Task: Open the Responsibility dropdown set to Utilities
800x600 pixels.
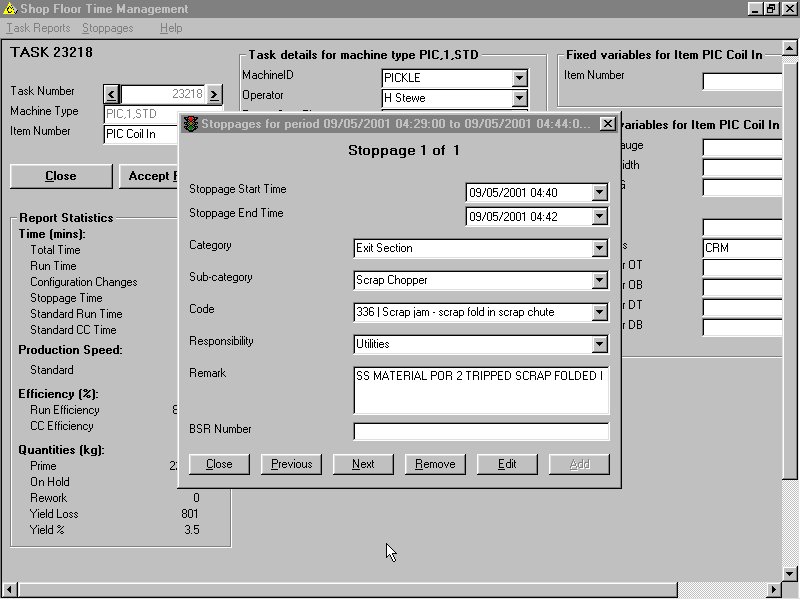Action: tap(599, 345)
